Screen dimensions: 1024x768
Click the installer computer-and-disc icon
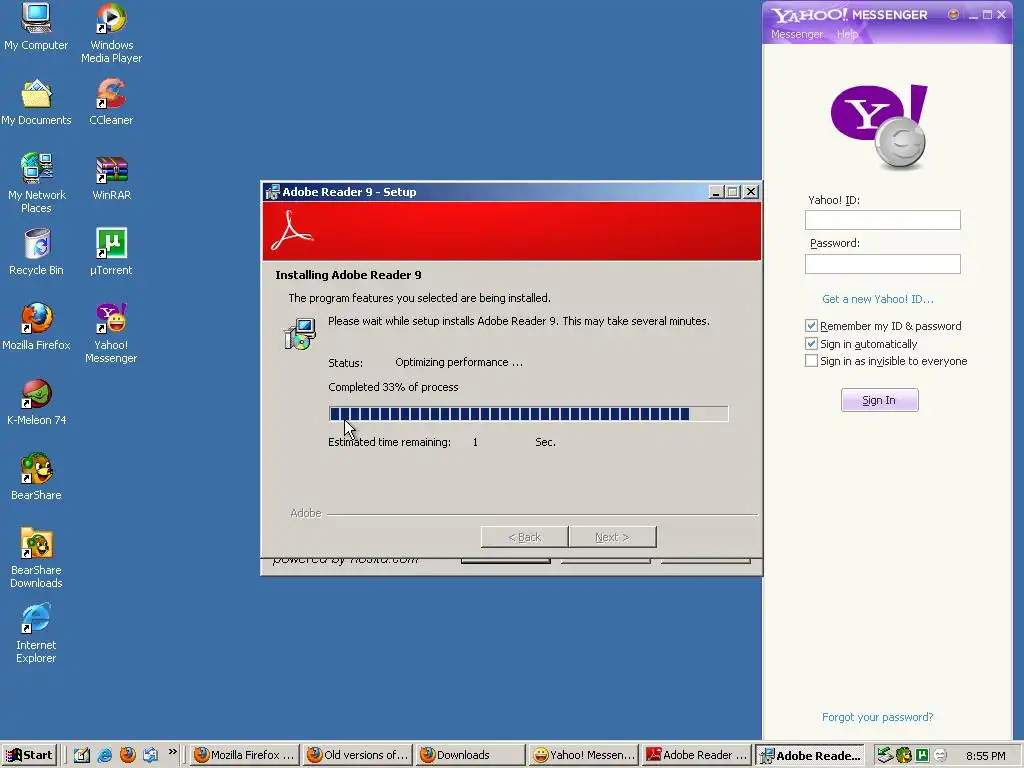300,334
